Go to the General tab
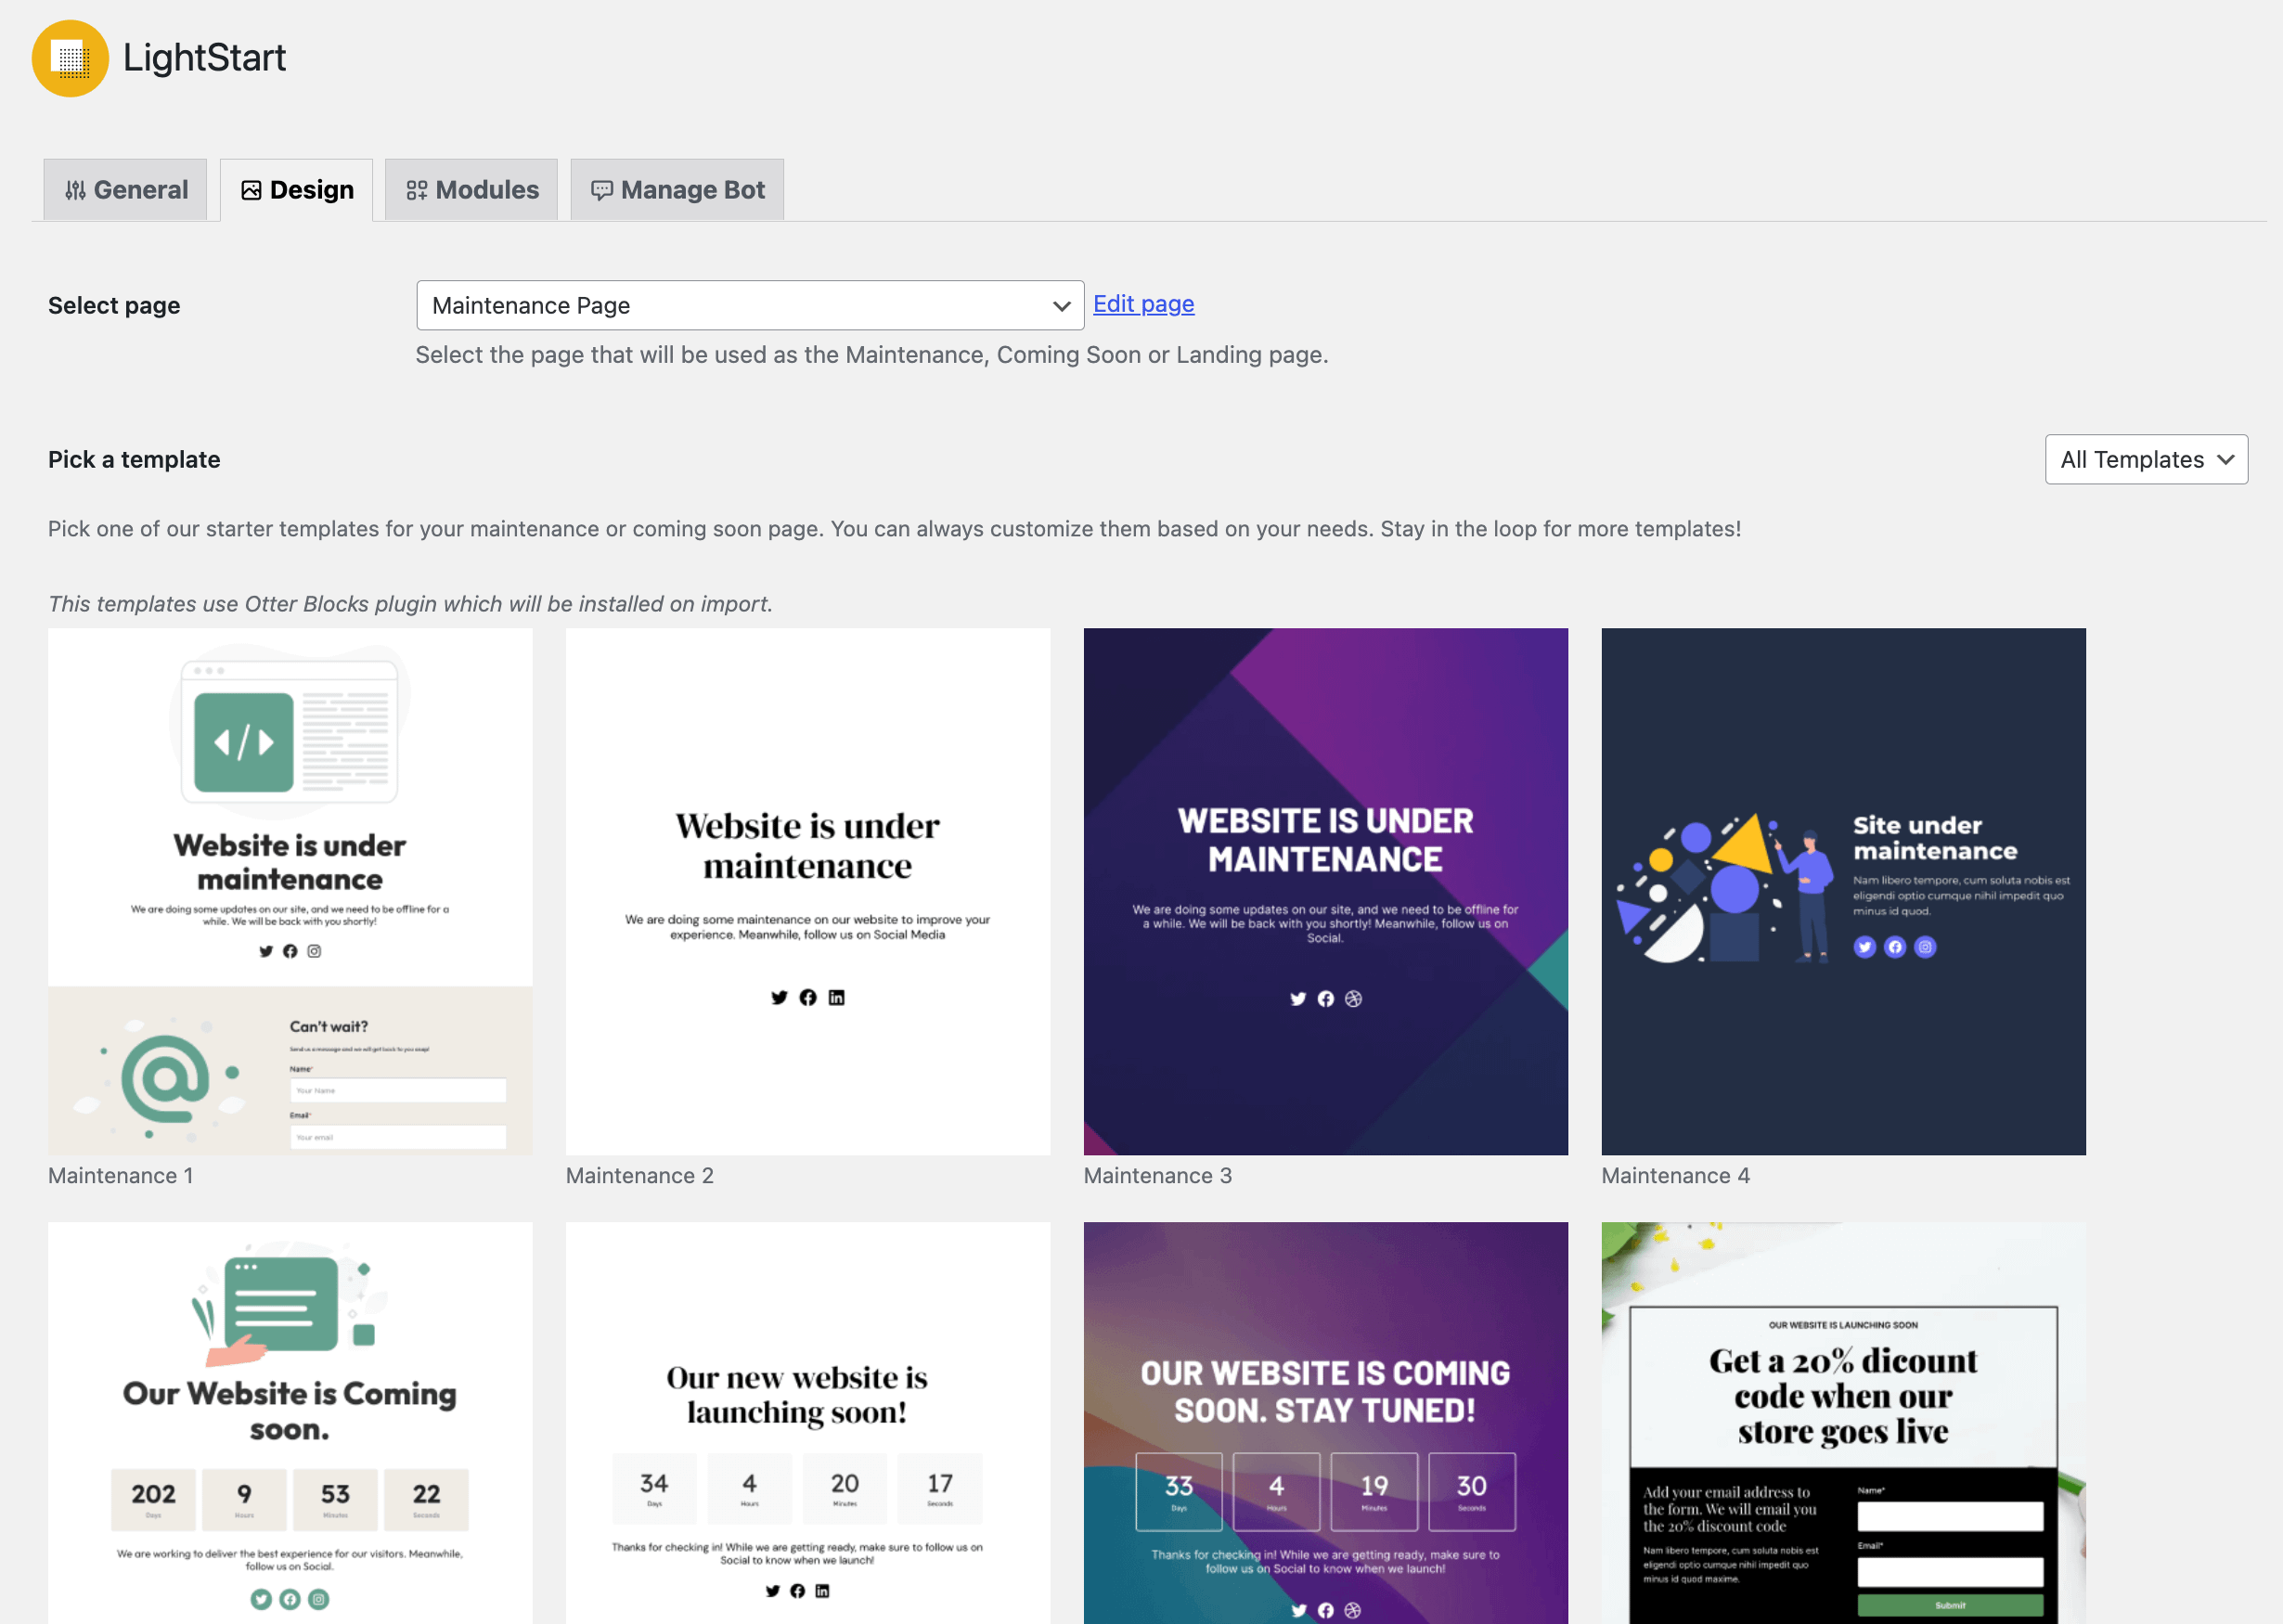The height and width of the screenshot is (1624, 2283). [x=125, y=190]
